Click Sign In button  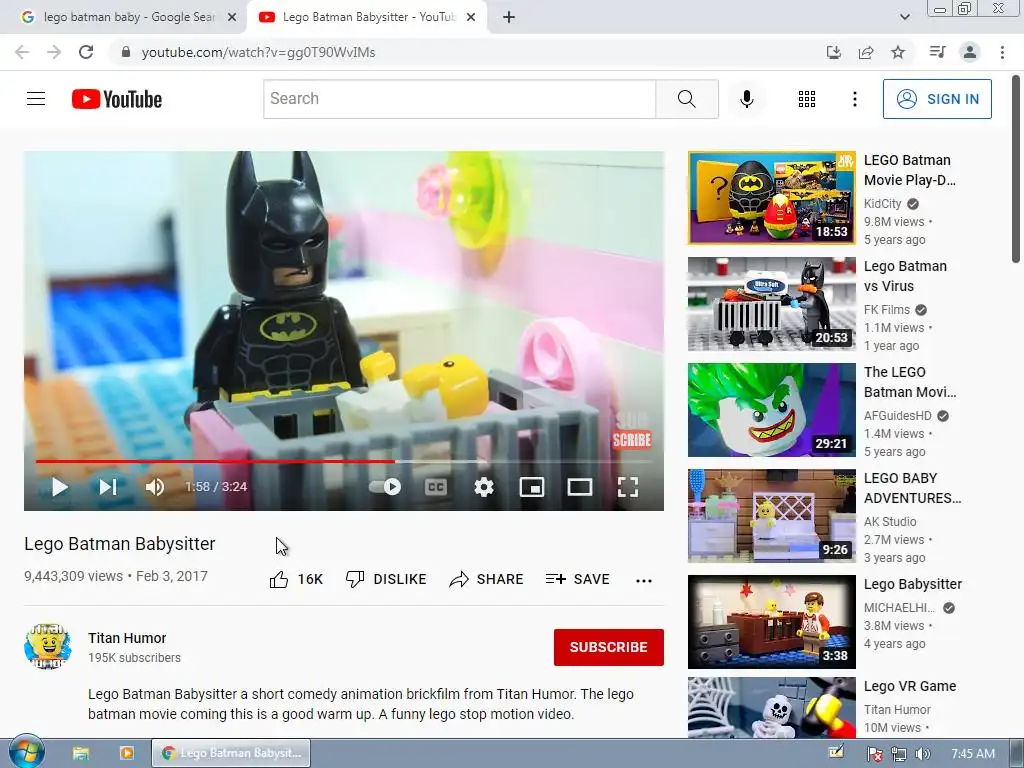click(x=937, y=99)
